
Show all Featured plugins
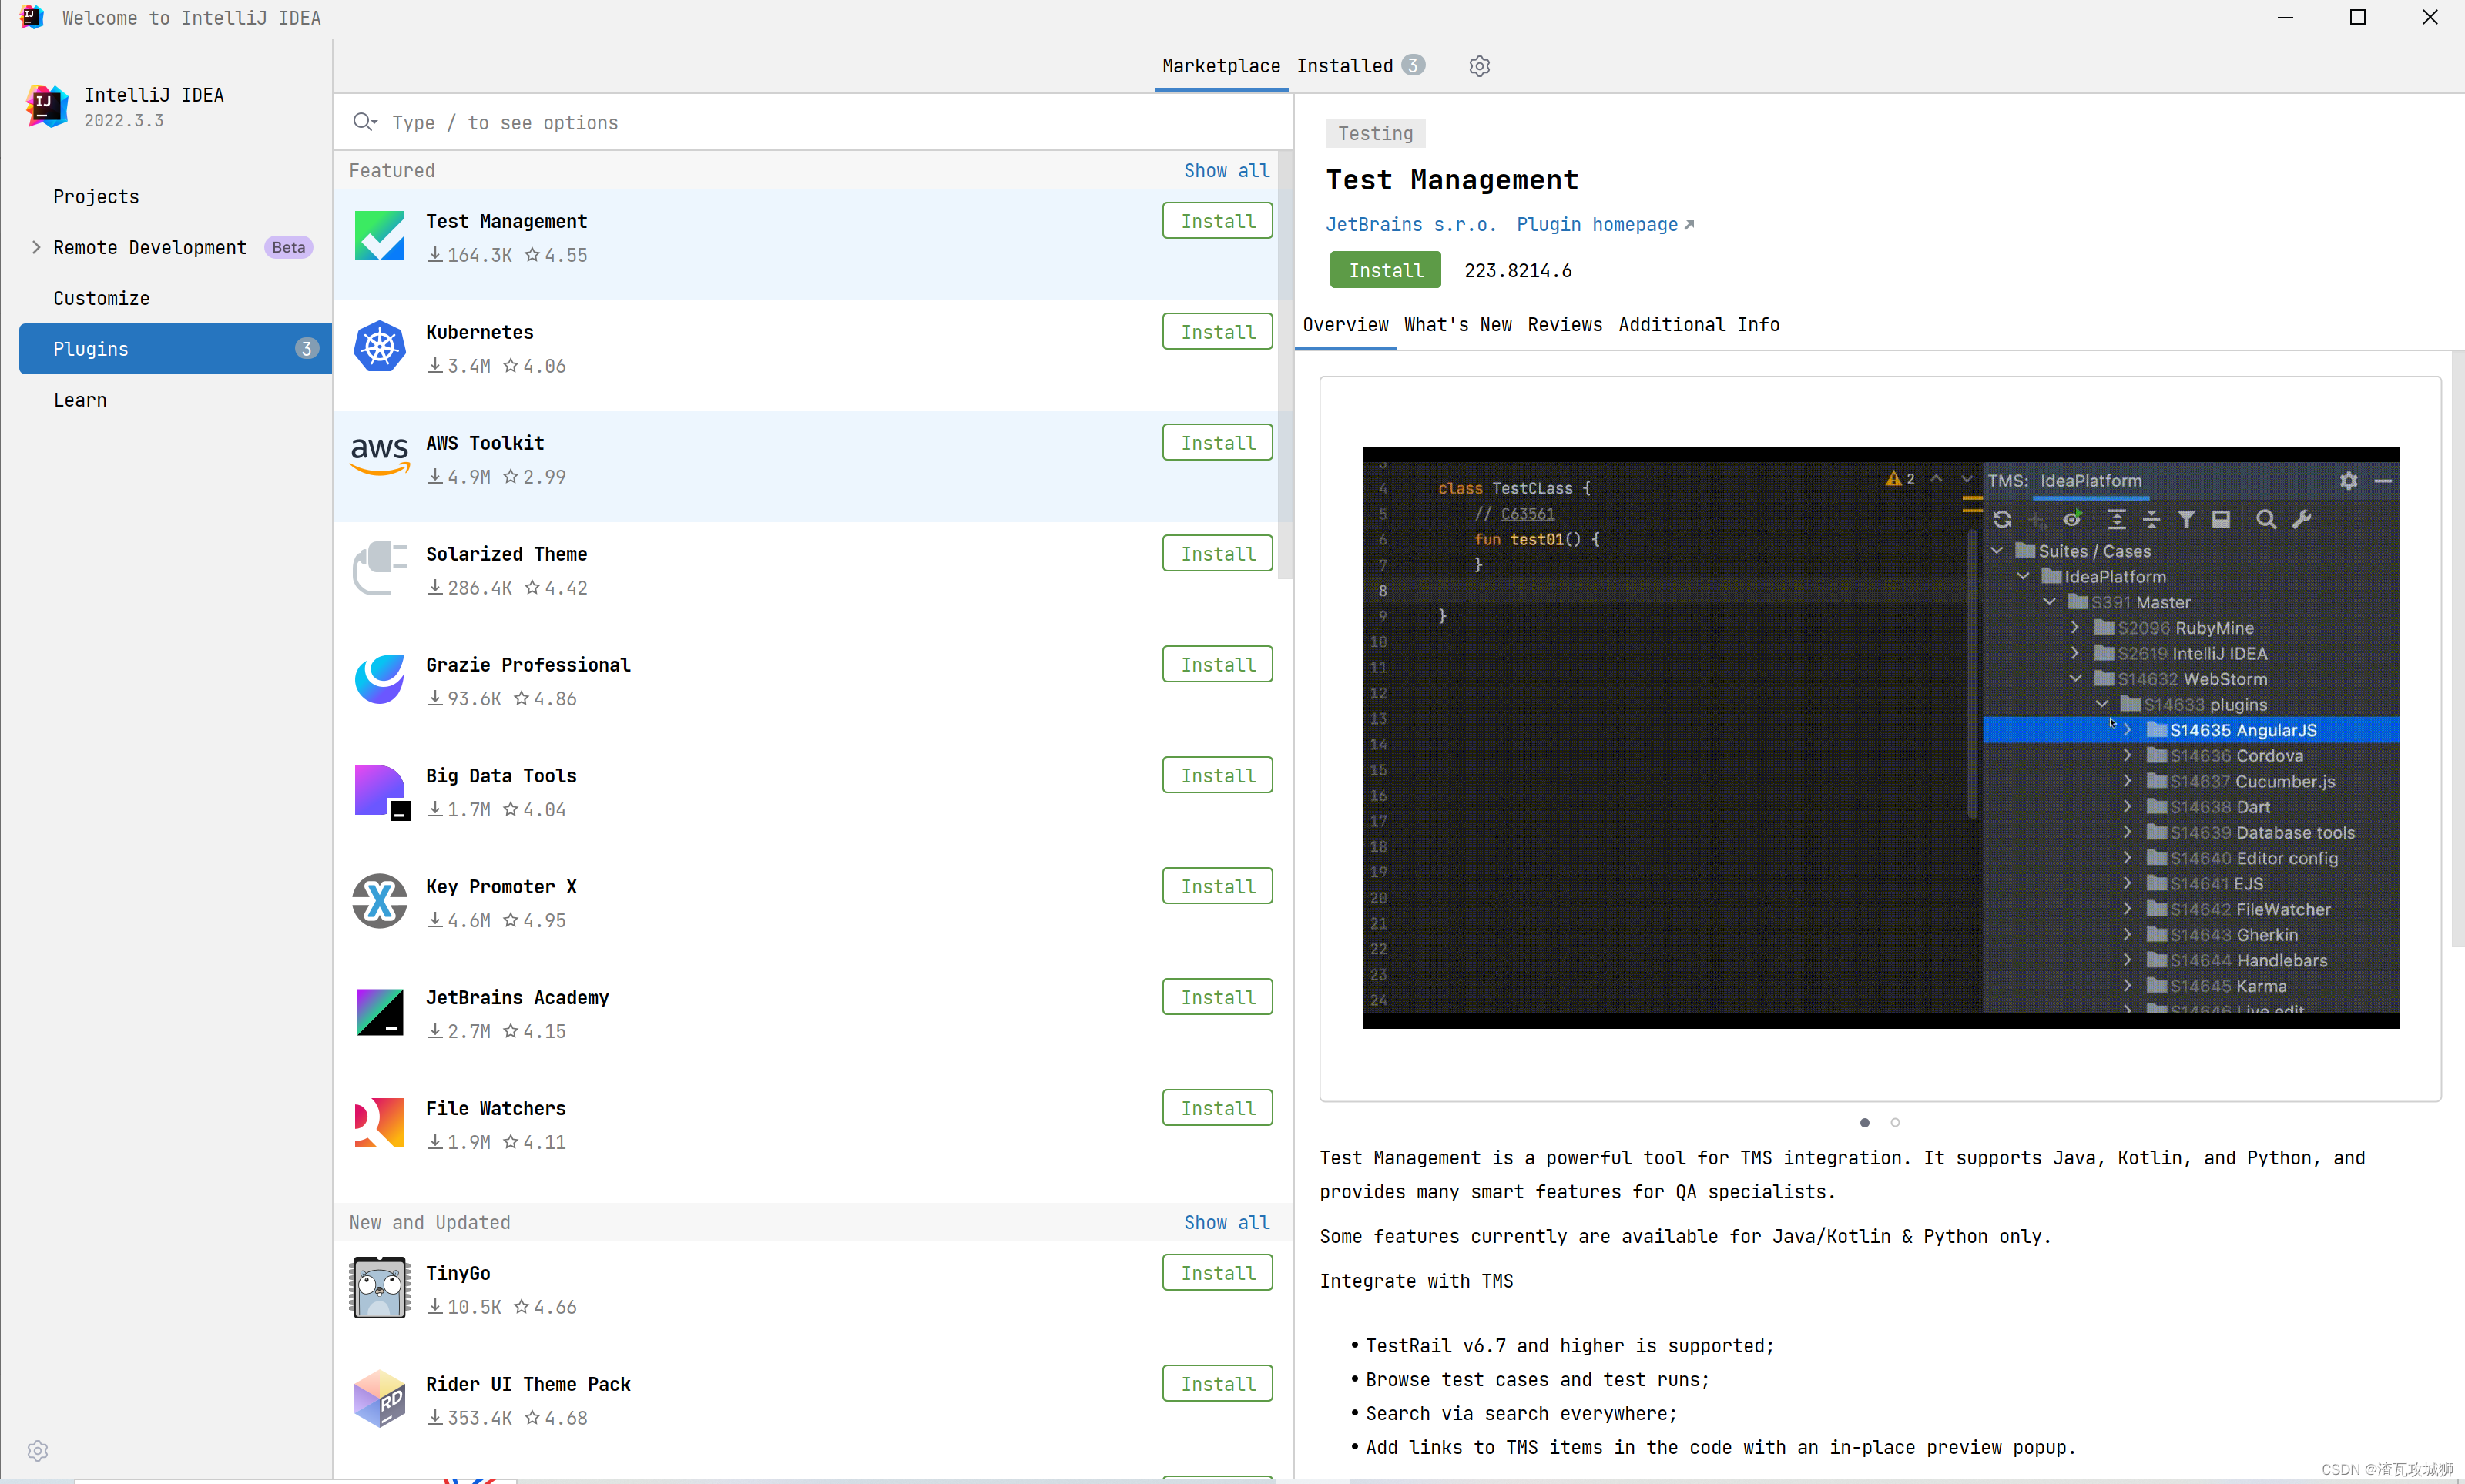[1226, 171]
